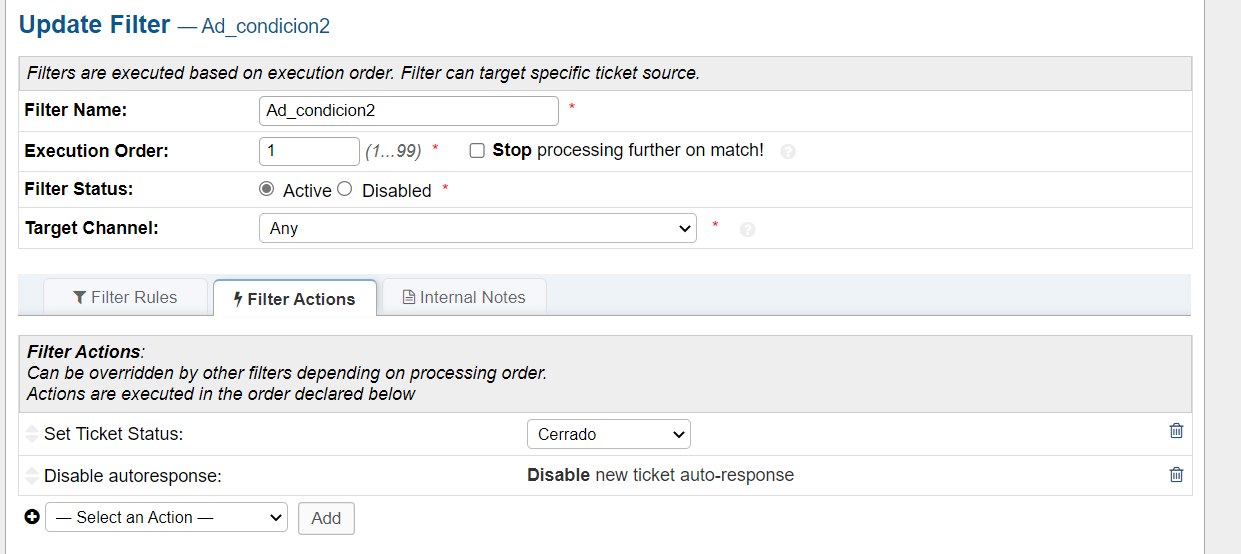Image resolution: width=1241 pixels, height=554 pixels.
Task: Expand the Cerrado ticket status dropdown
Action: pyautogui.click(x=608, y=434)
